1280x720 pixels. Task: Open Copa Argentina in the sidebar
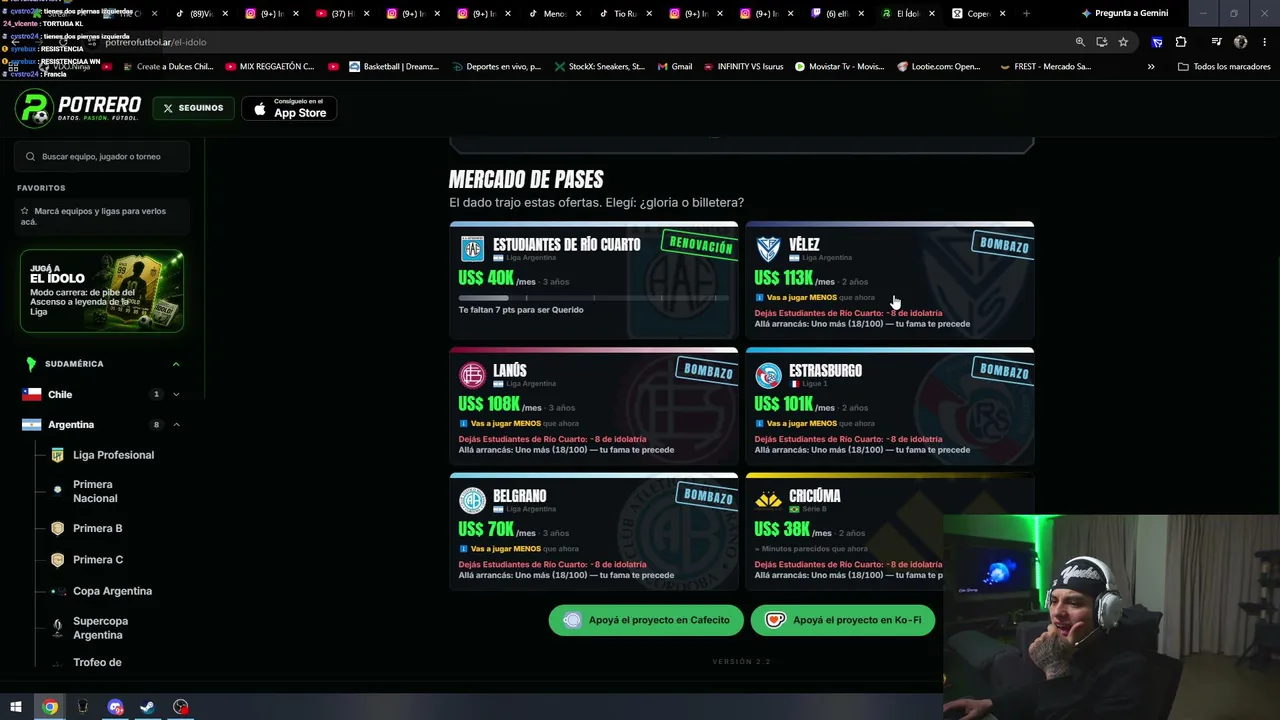(112, 591)
